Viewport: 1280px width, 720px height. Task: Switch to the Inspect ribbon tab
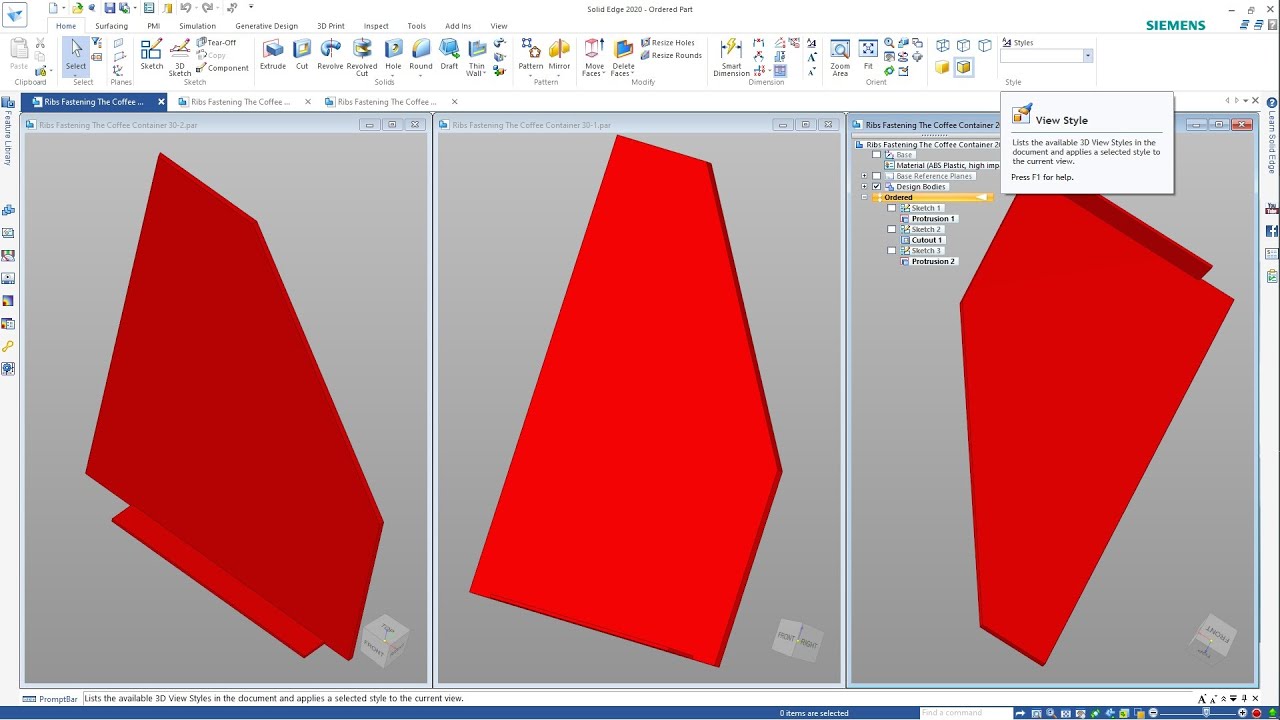coord(376,26)
